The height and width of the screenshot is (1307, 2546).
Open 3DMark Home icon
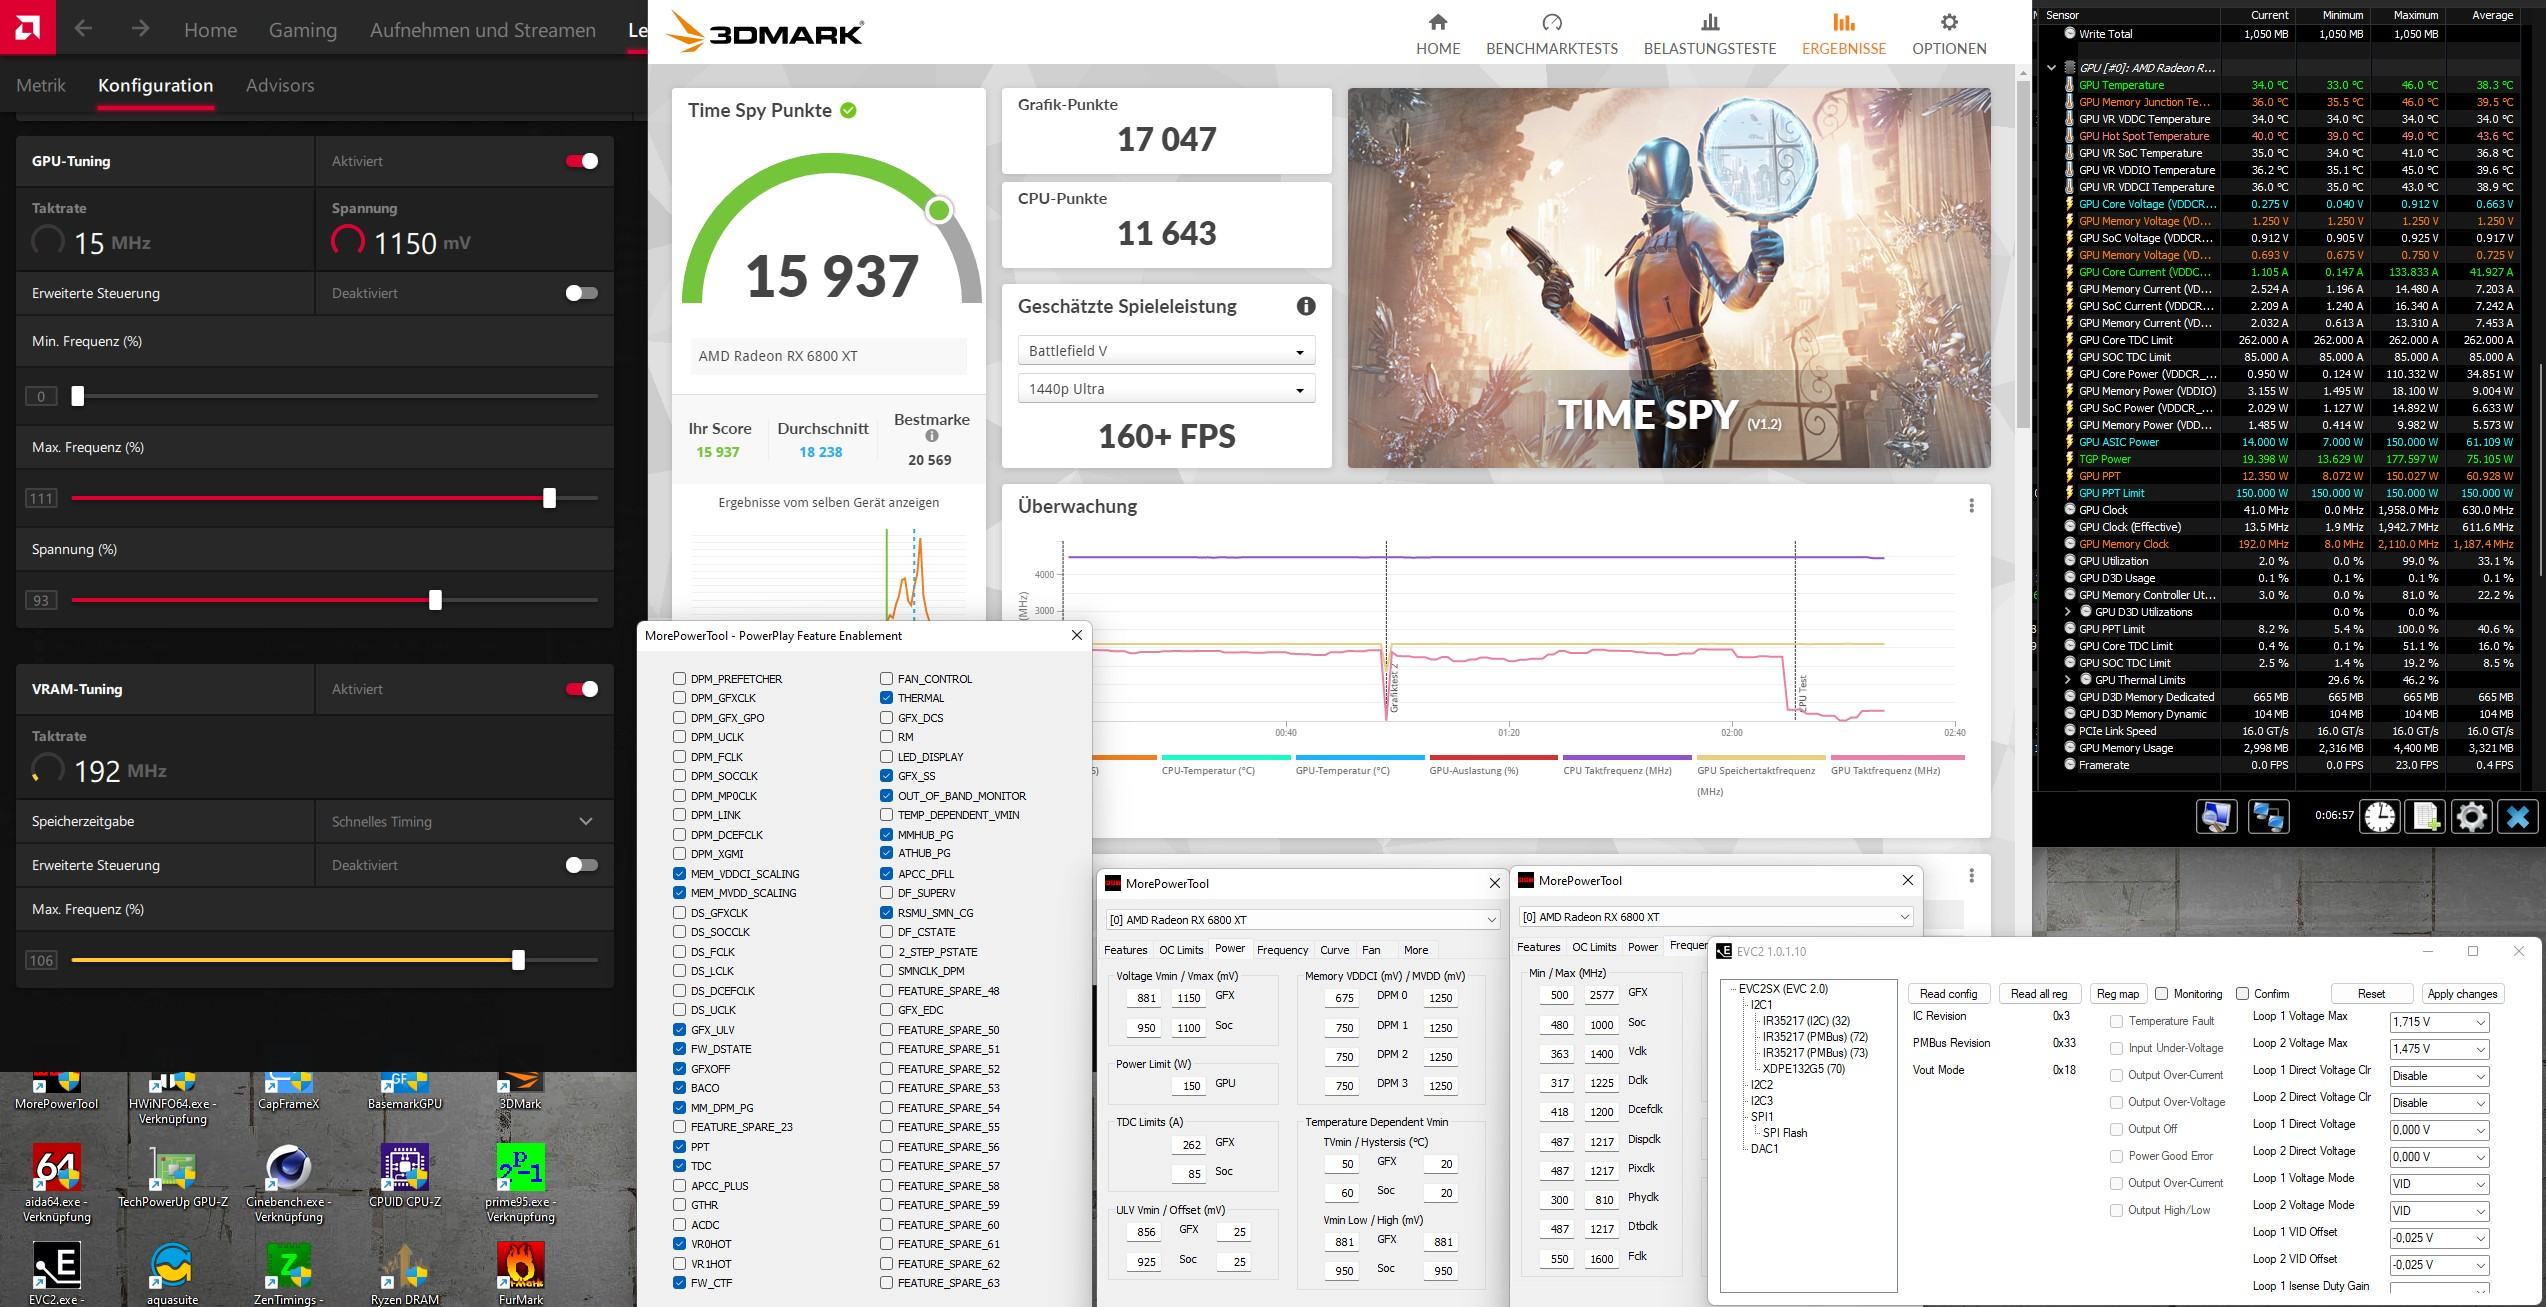(x=1438, y=22)
